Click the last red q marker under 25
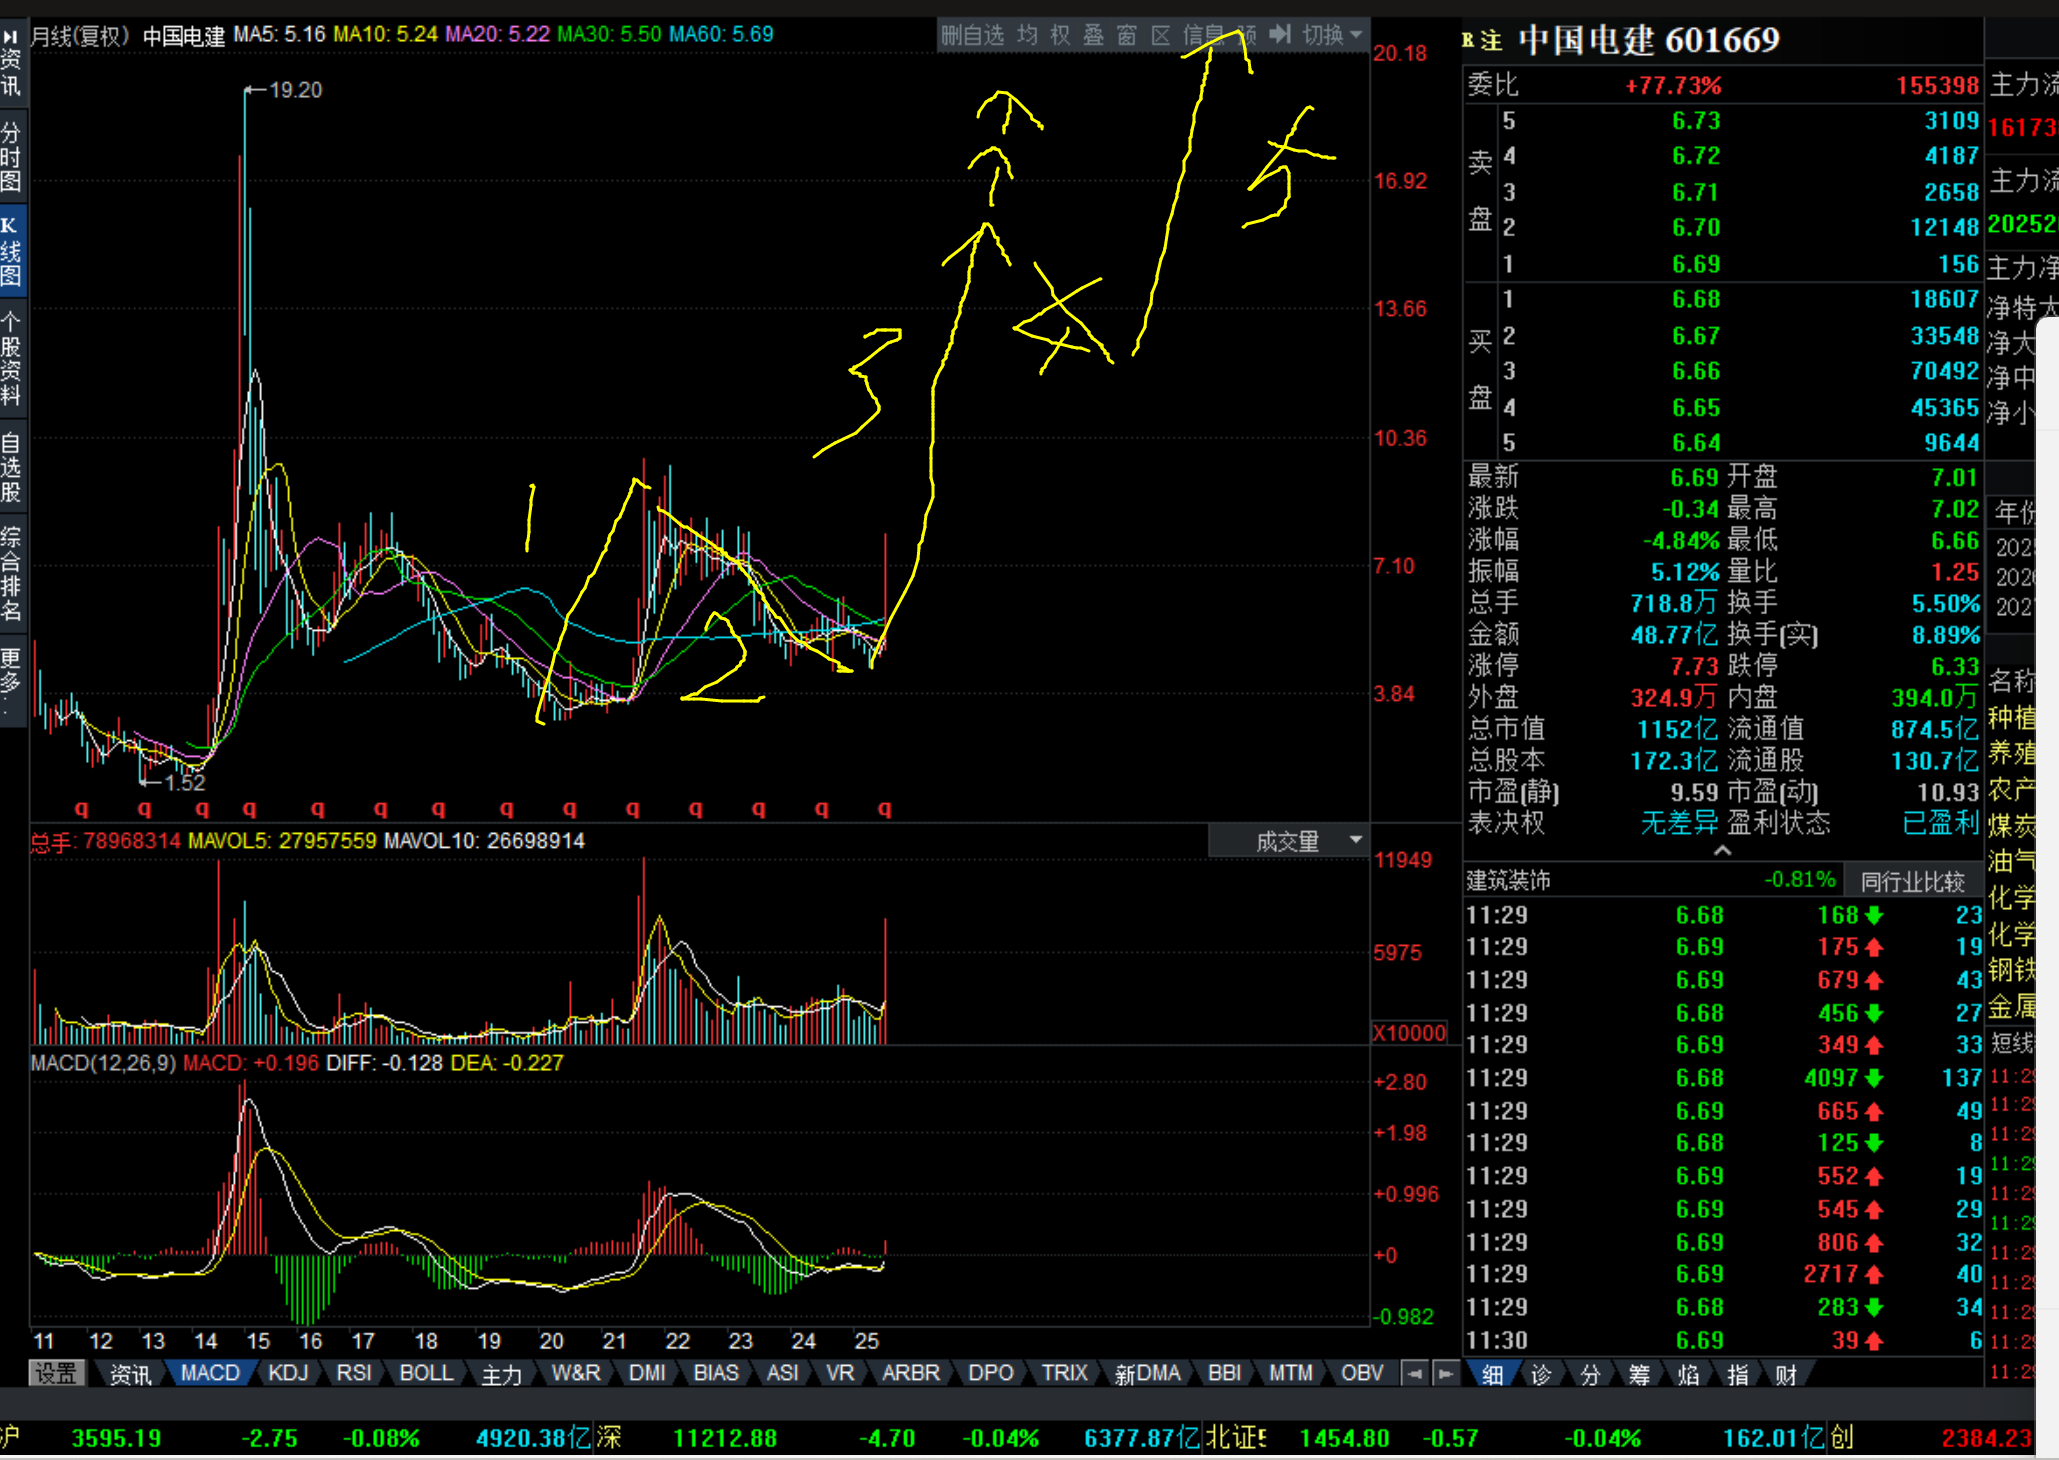The width and height of the screenshot is (2059, 1460). (x=885, y=807)
